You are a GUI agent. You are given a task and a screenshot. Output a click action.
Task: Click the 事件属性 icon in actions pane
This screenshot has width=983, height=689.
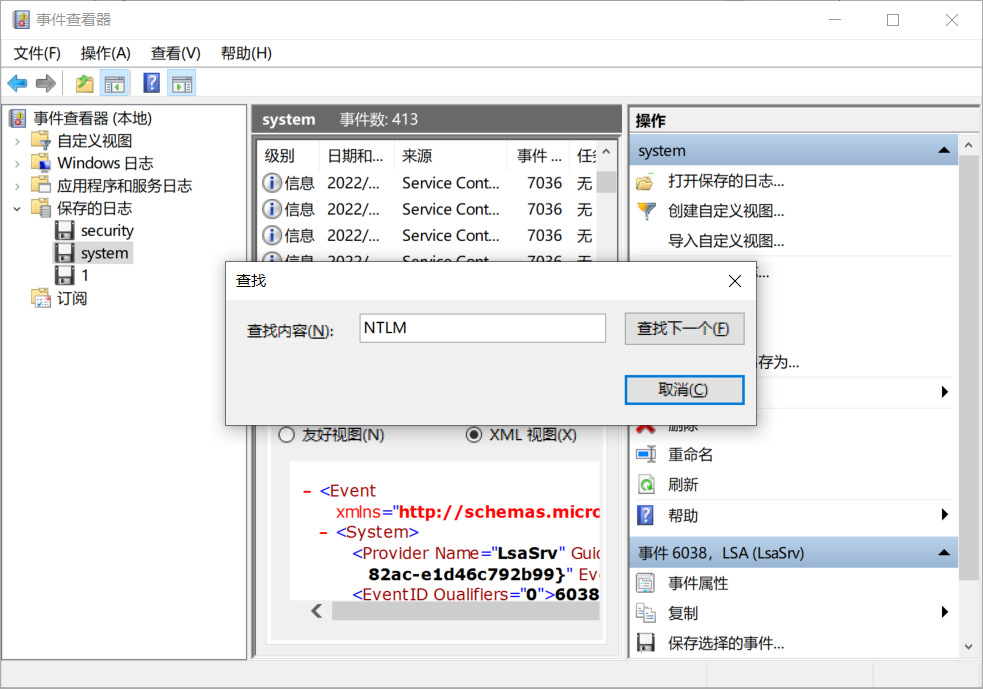(x=647, y=583)
